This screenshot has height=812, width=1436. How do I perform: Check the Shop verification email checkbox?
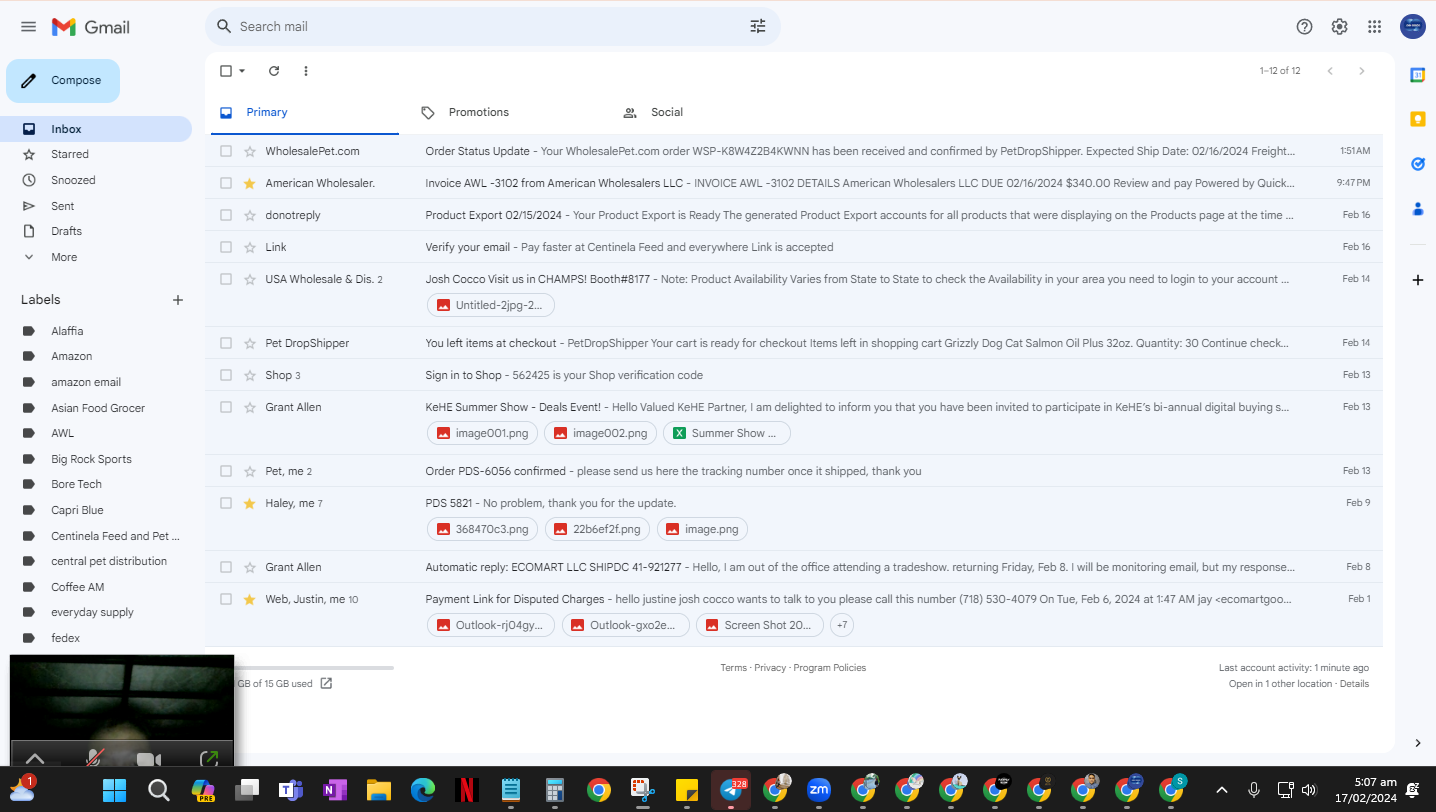[x=226, y=375]
